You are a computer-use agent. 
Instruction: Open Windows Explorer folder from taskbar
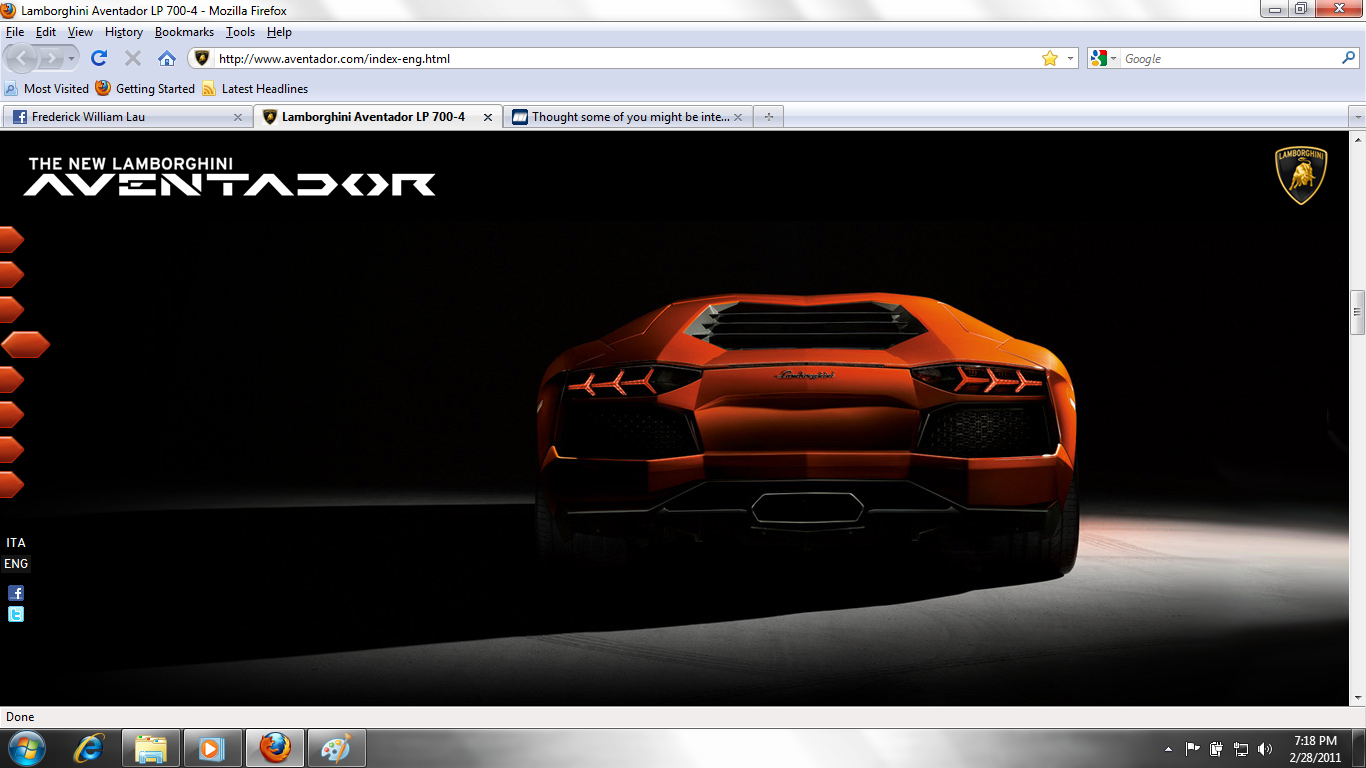pos(151,748)
